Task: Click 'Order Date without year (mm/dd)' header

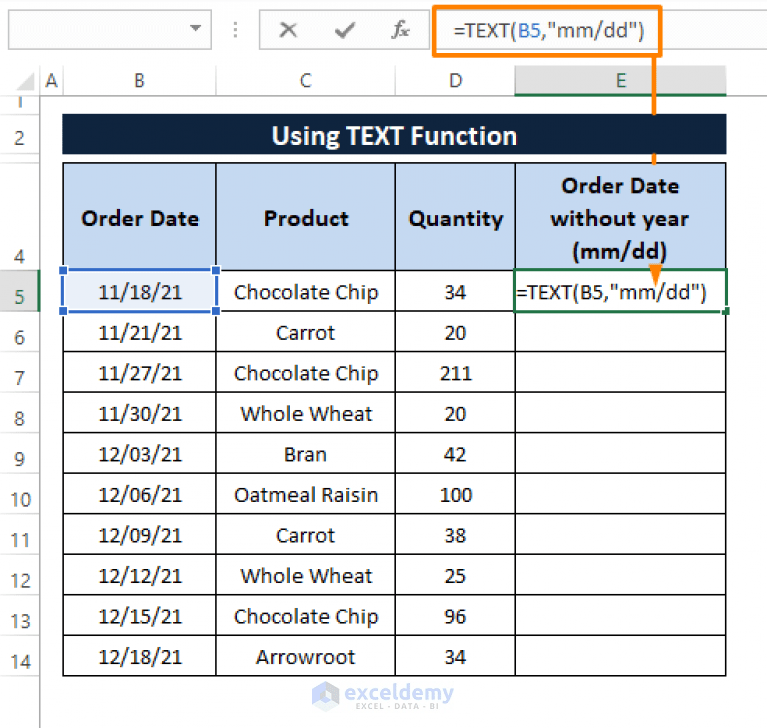Action: pyautogui.click(x=620, y=217)
